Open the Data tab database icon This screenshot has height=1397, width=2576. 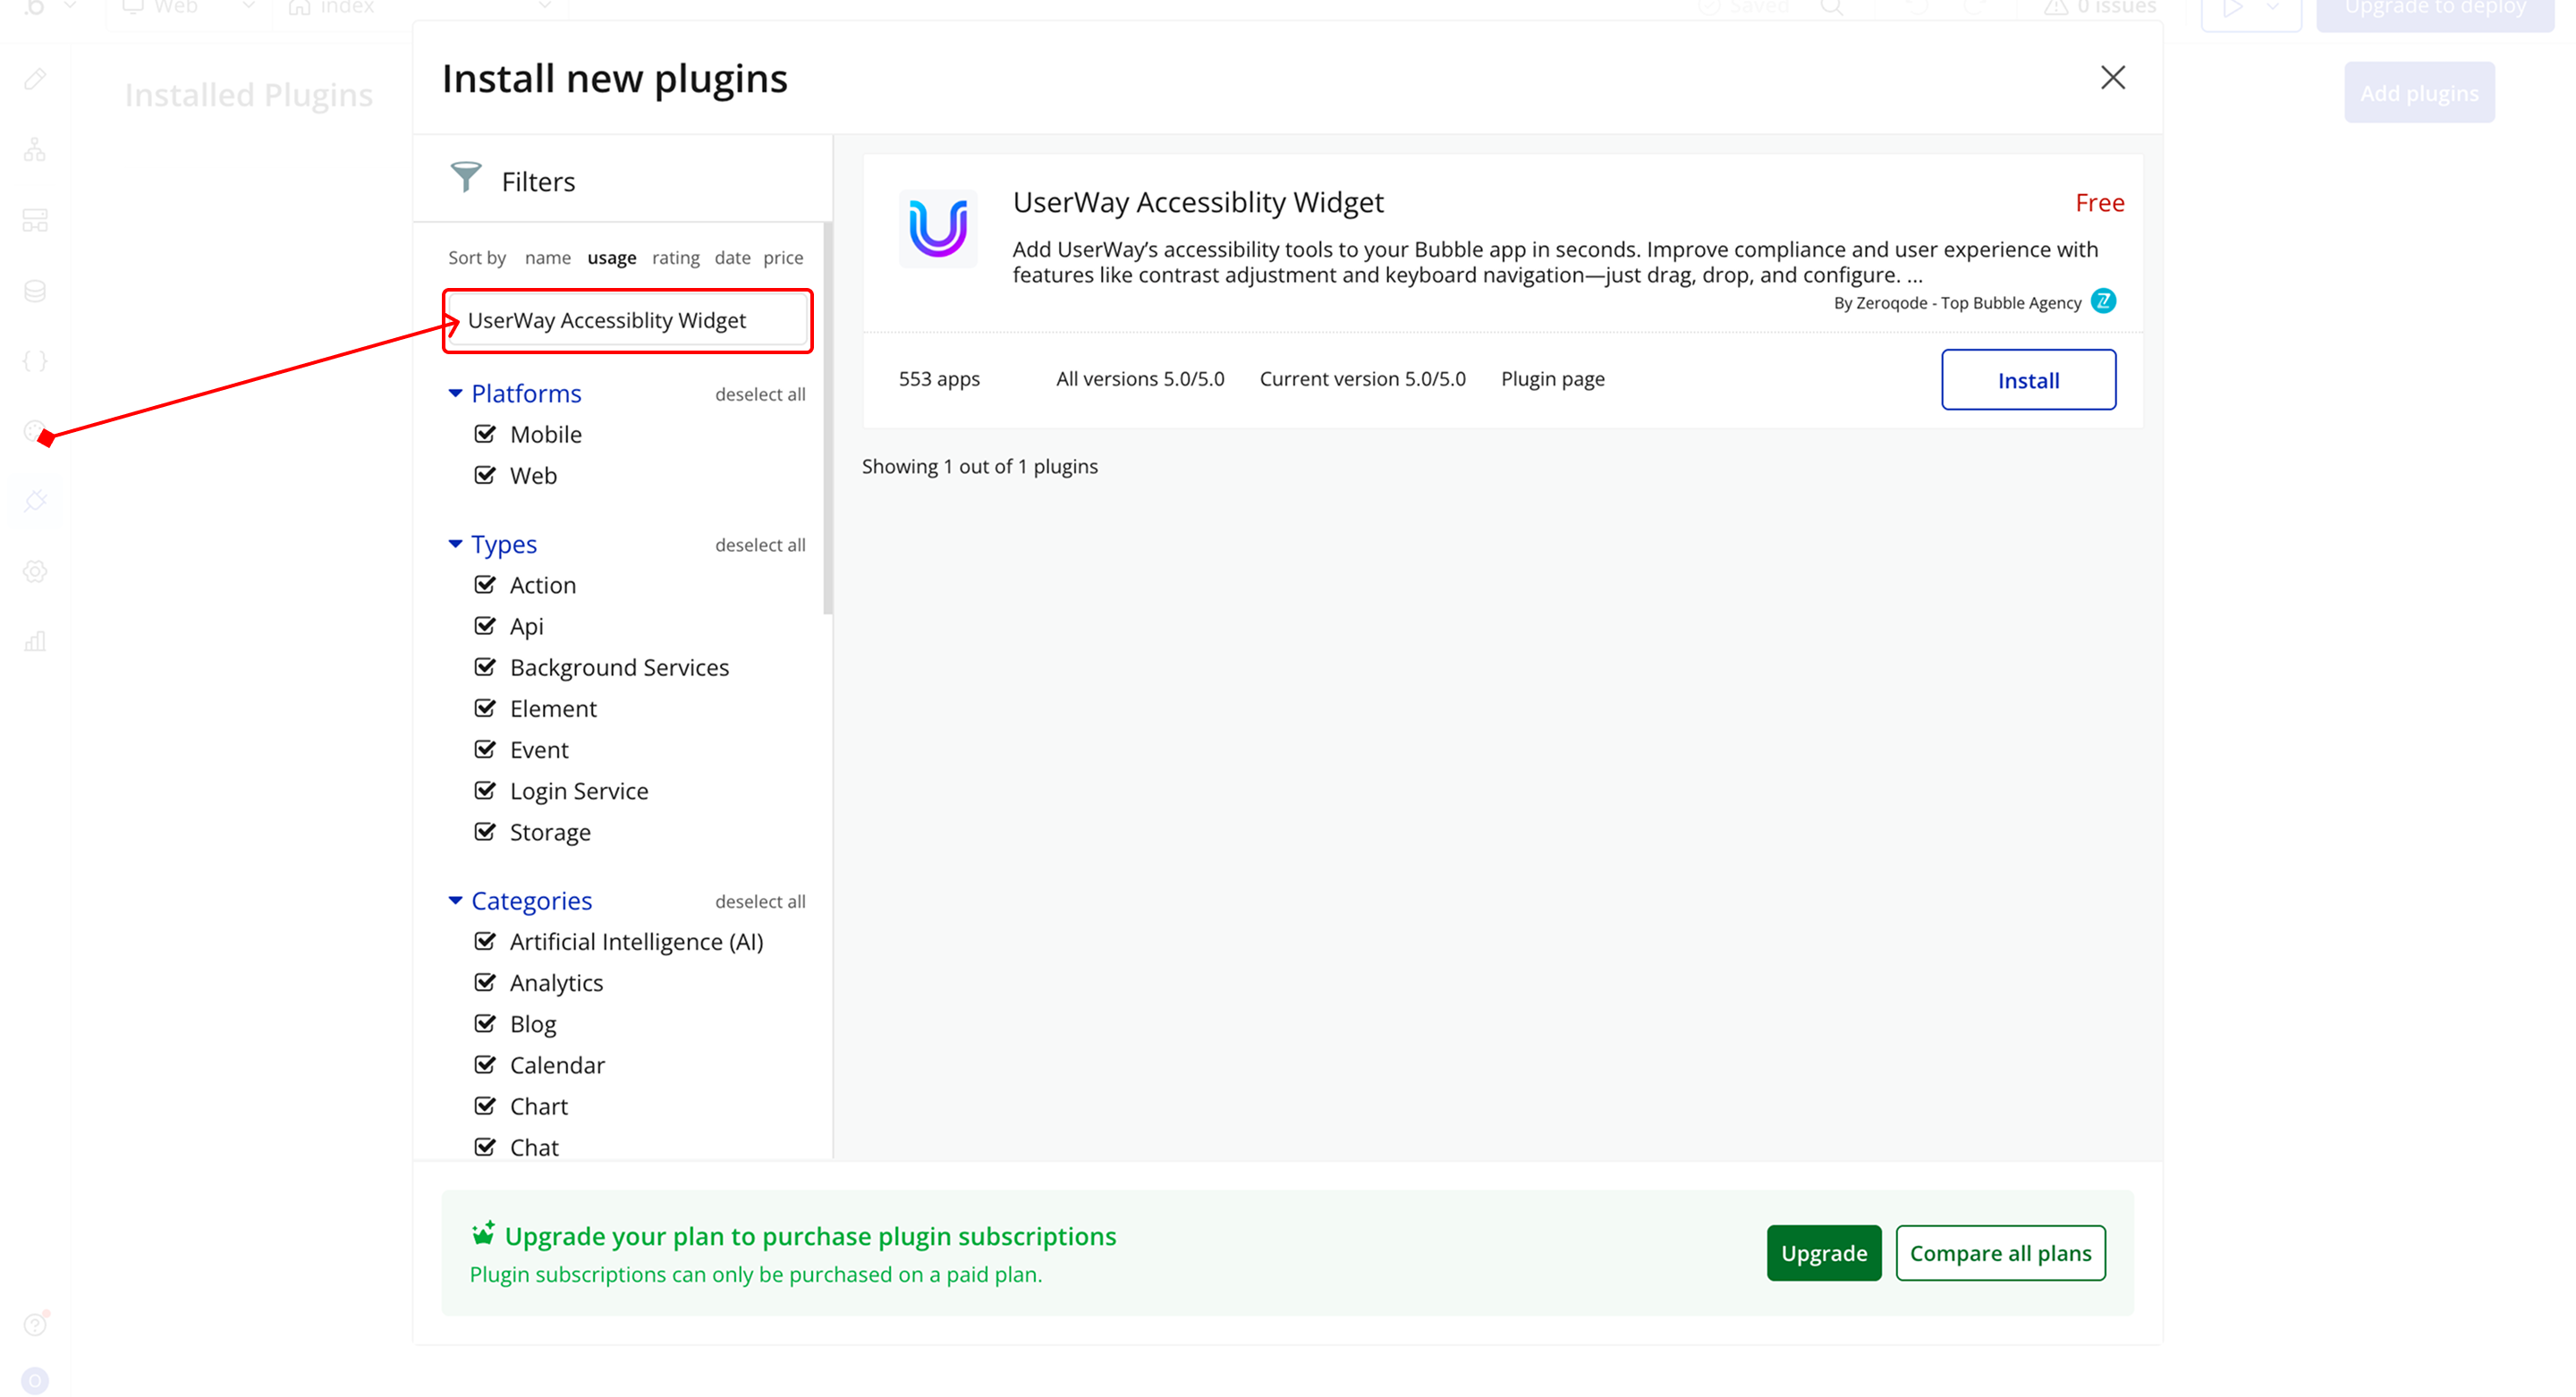(35, 291)
